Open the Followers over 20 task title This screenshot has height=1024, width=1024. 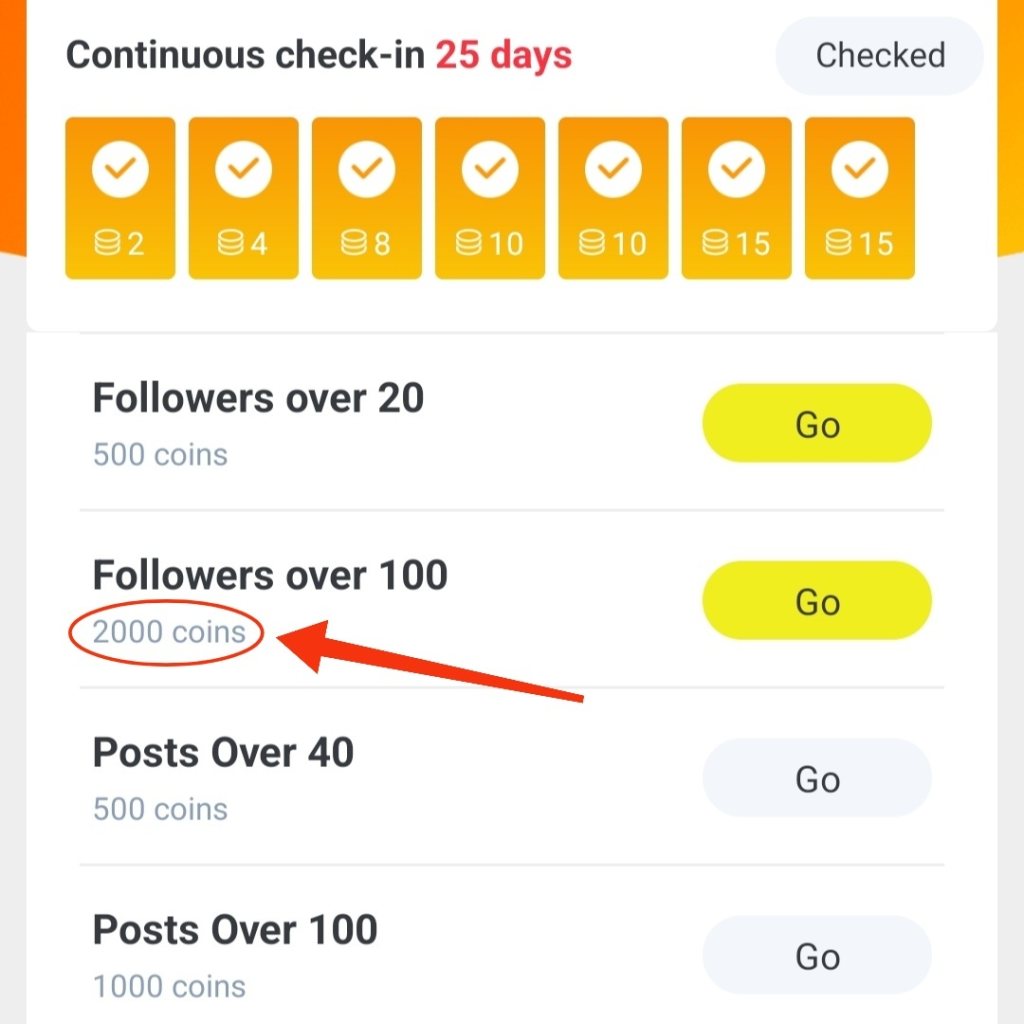pyautogui.click(x=258, y=399)
